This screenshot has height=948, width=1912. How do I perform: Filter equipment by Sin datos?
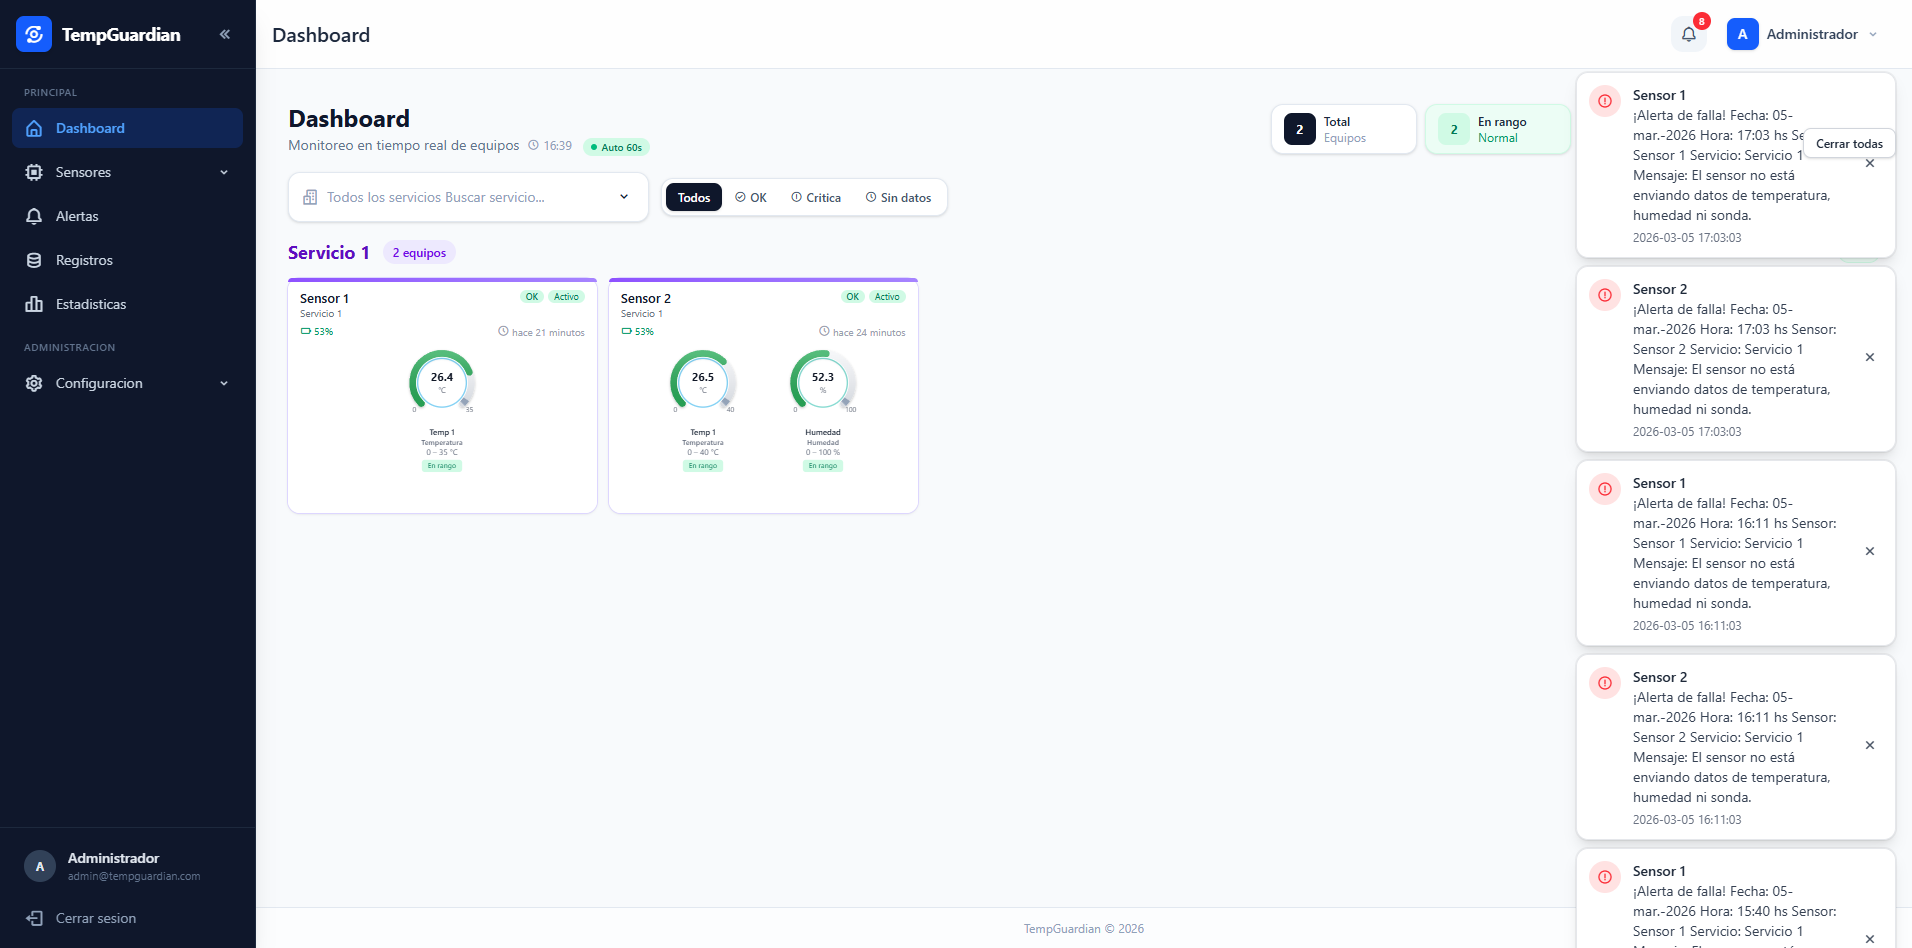(898, 197)
